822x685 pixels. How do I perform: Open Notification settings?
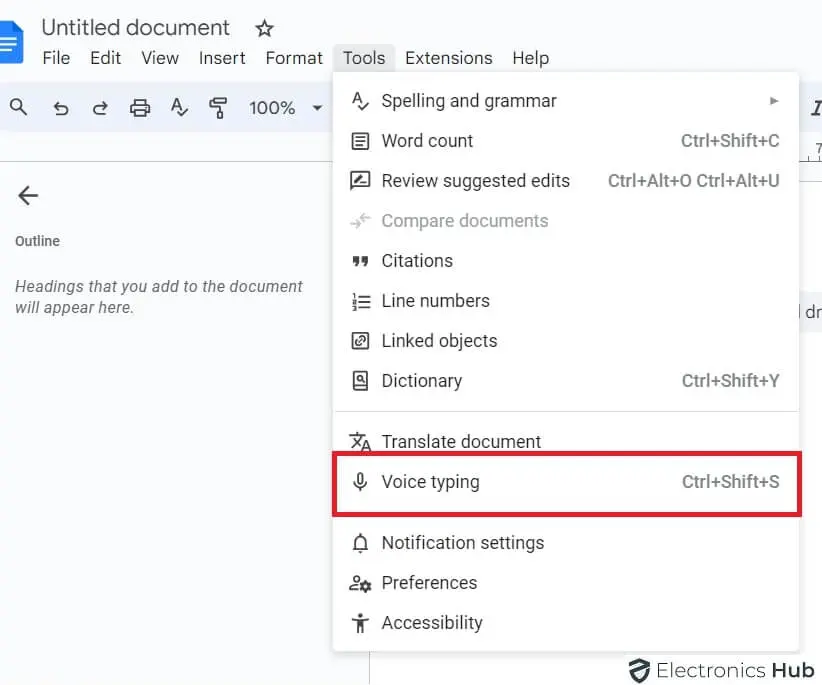[x=566, y=543]
